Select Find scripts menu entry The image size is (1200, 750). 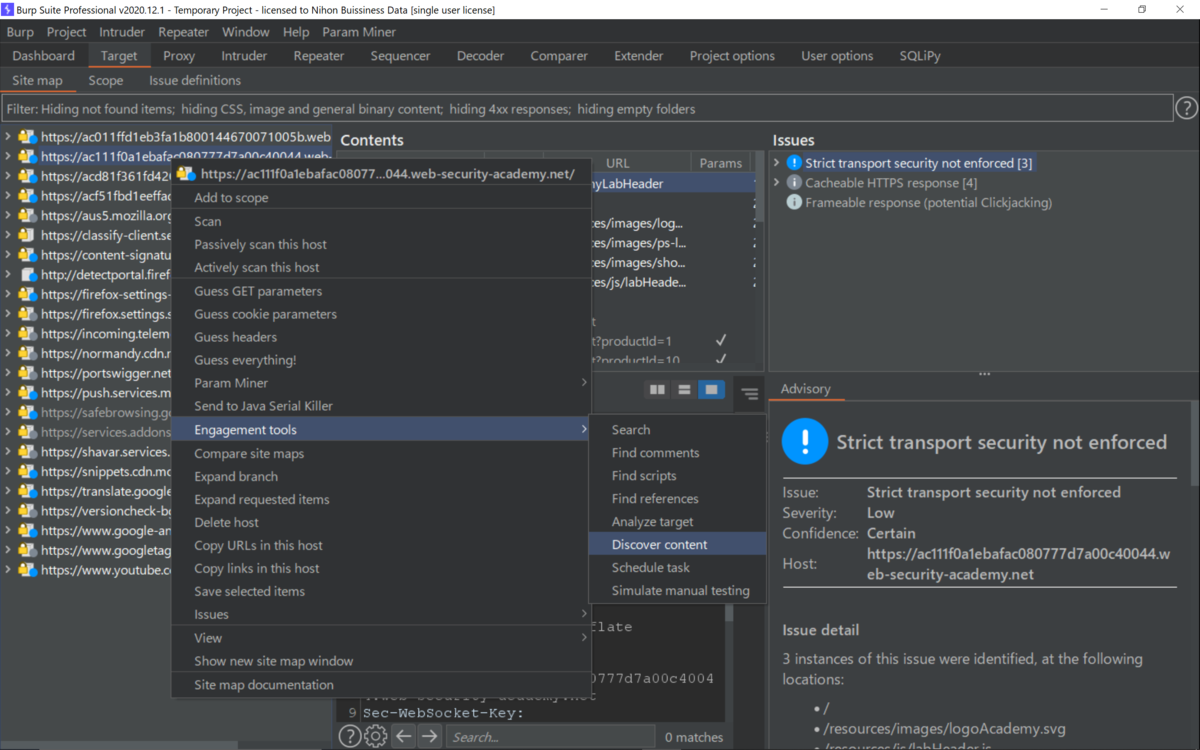click(x=677, y=475)
